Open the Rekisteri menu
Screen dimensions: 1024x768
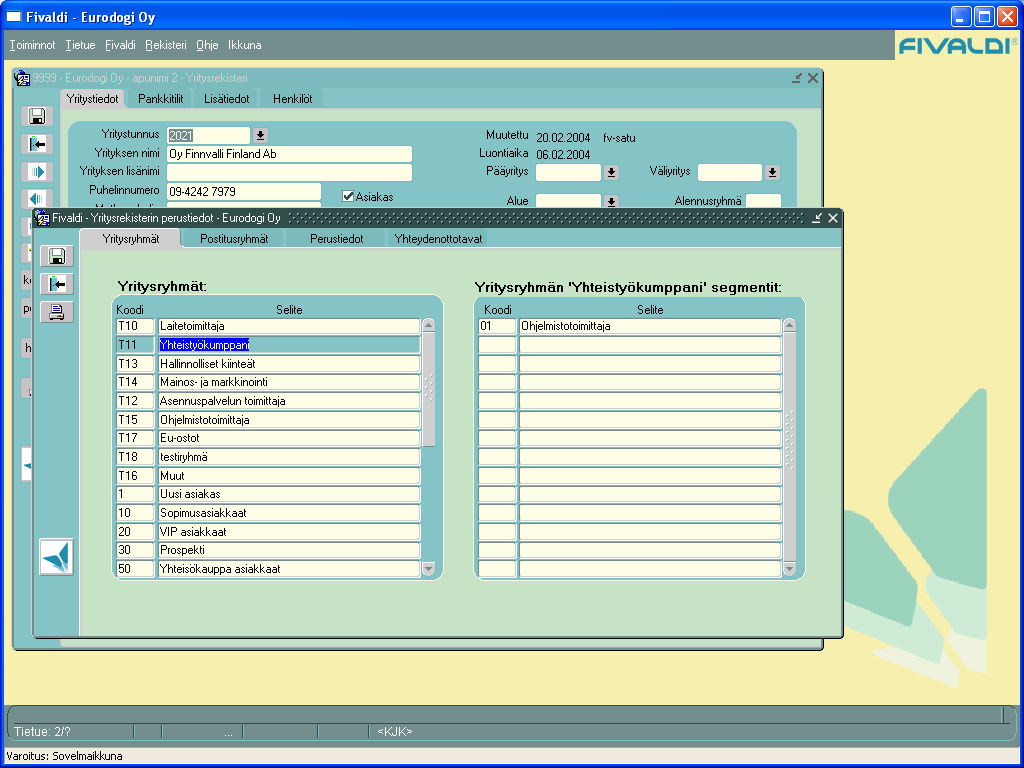pyautogui.click(x=166, y=45)
